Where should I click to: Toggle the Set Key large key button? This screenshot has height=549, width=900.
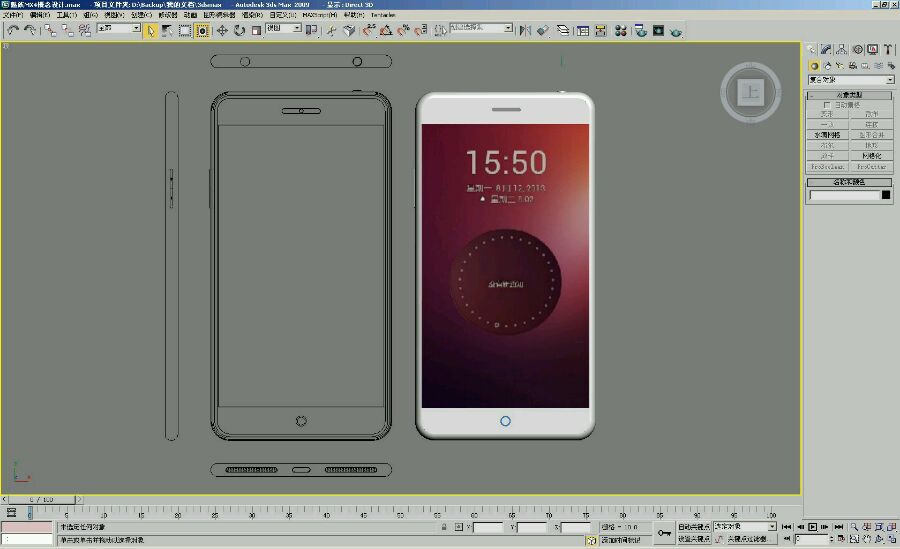click(x=664, y=533)
